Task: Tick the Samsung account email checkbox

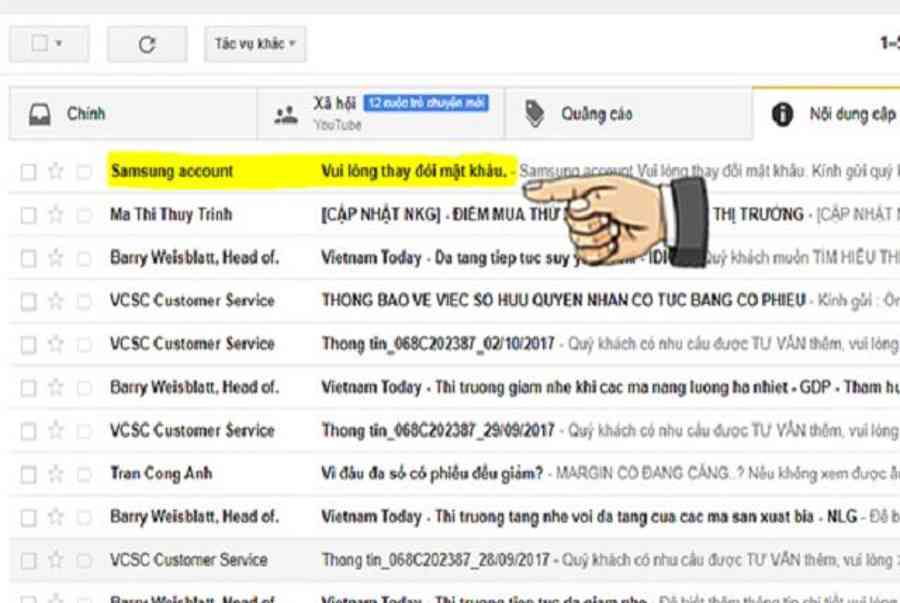Action: 28,172
